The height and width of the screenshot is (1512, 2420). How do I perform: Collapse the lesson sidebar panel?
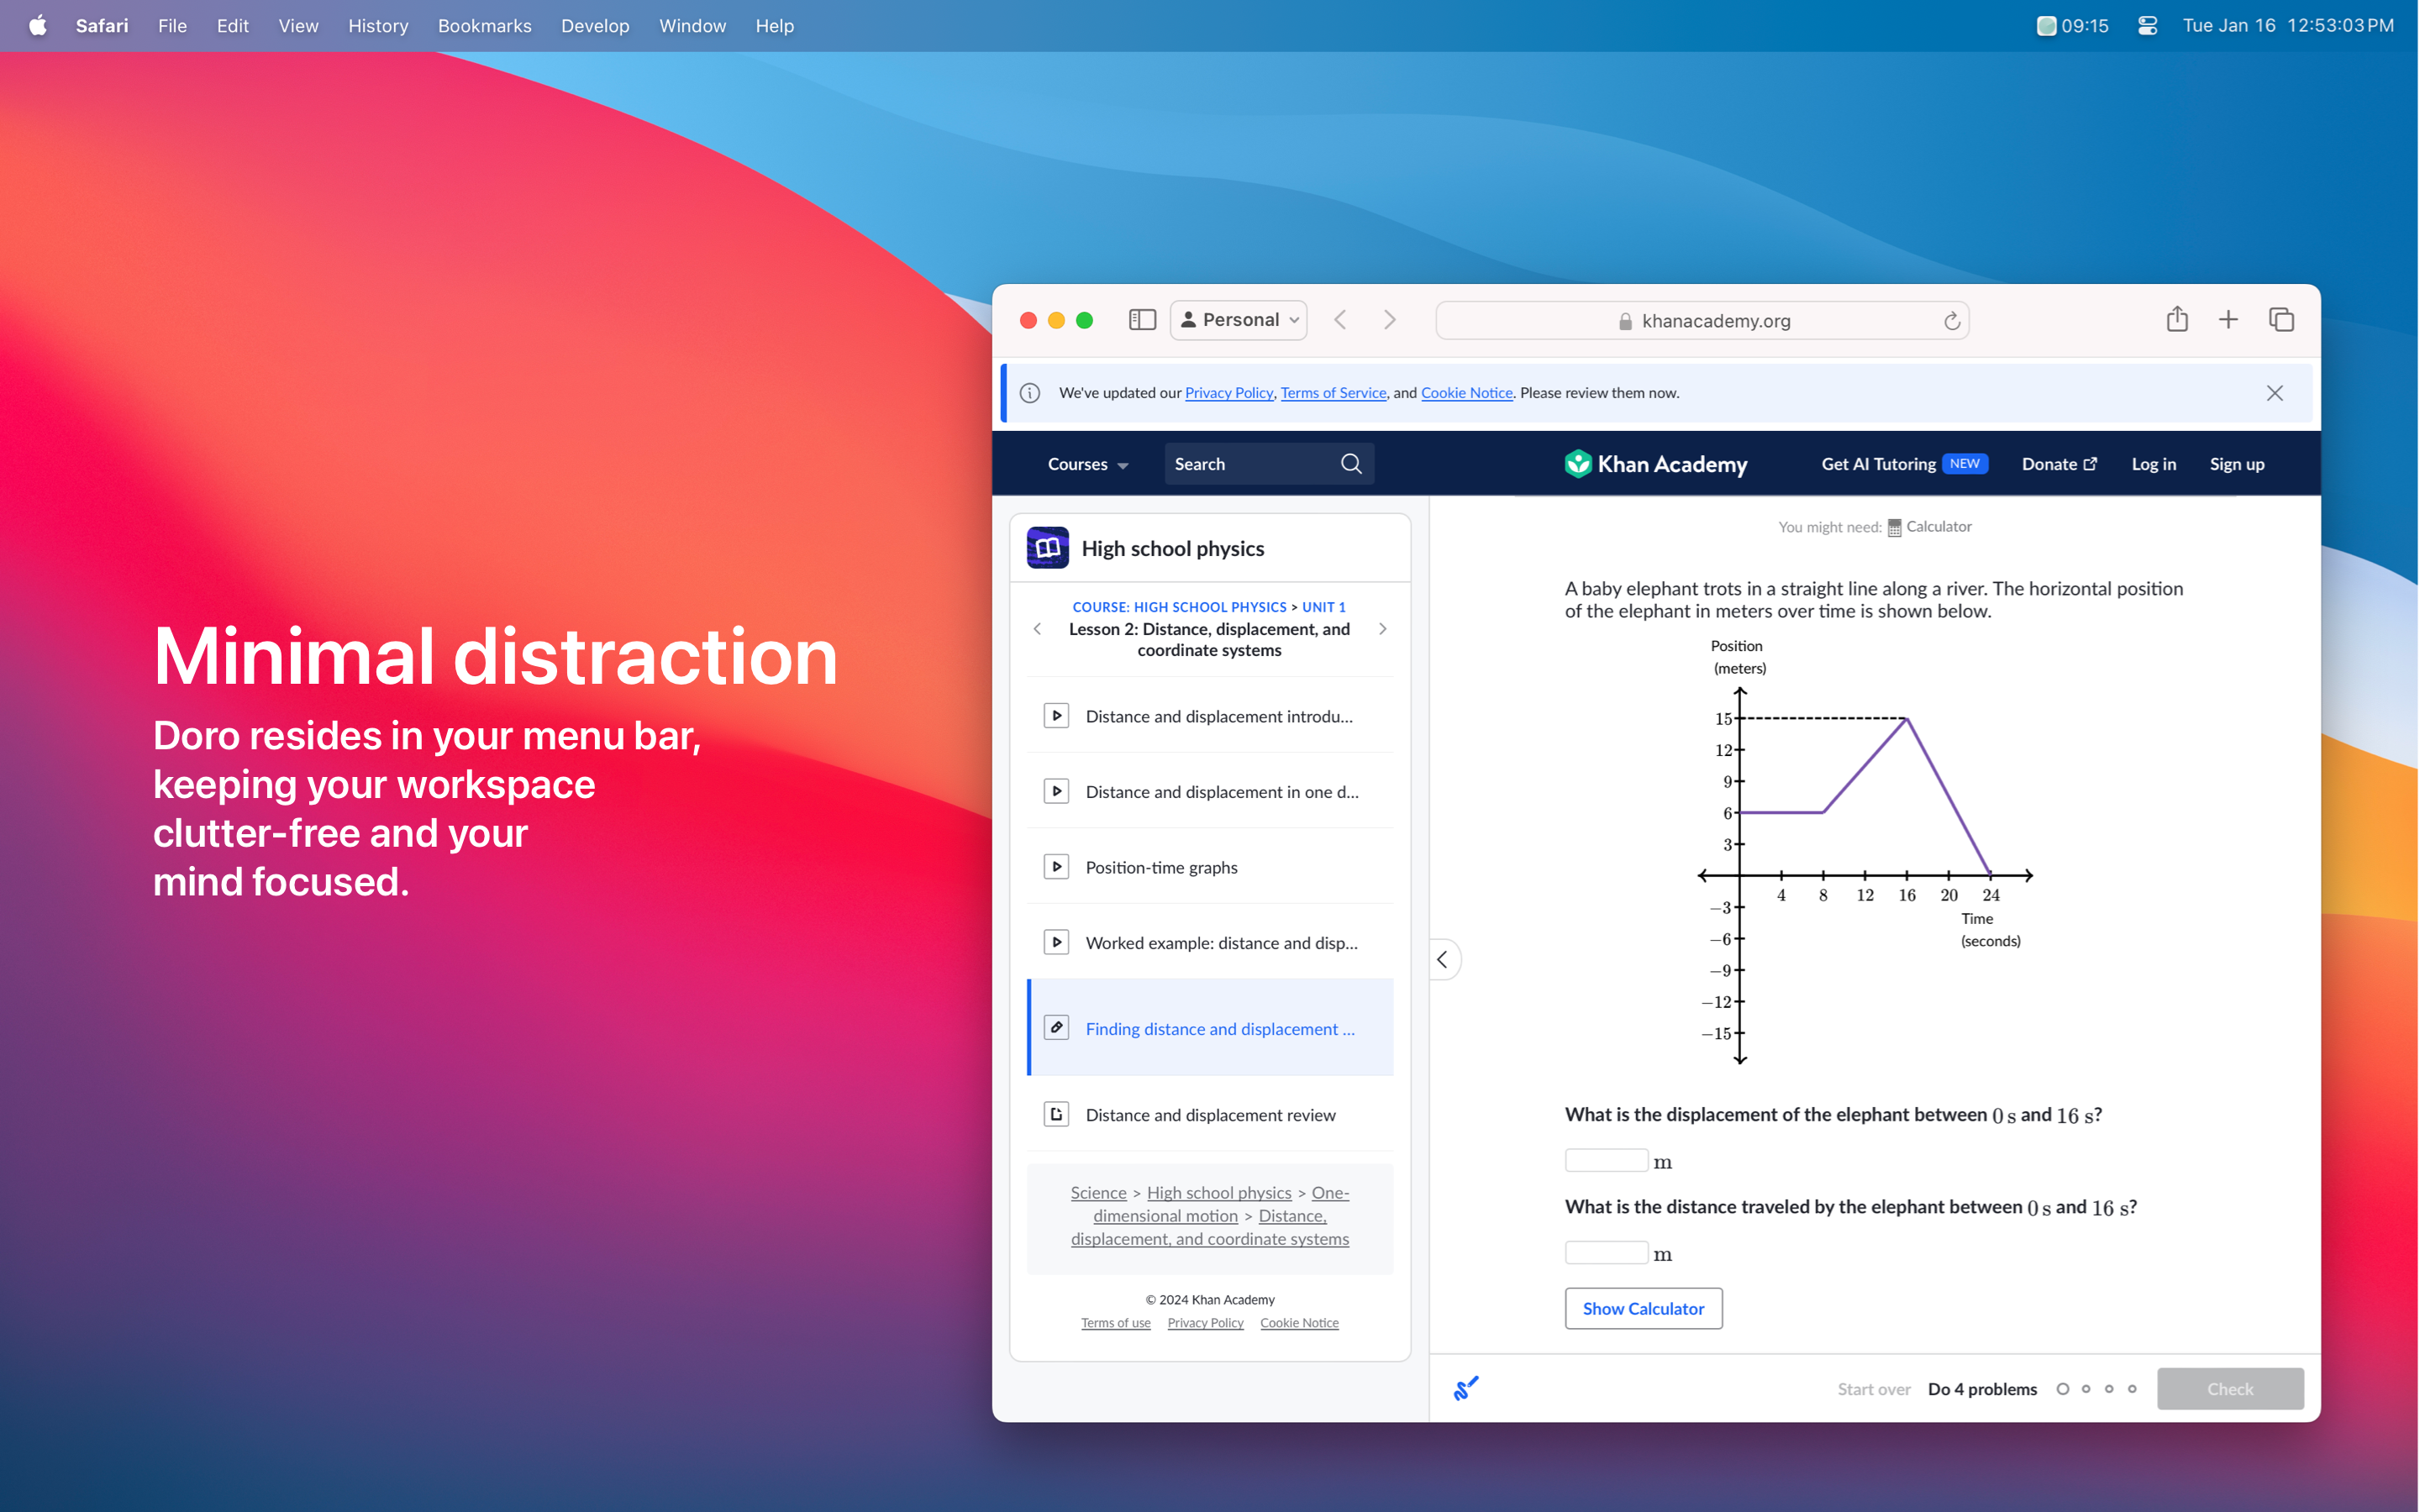click(1443, 959)
